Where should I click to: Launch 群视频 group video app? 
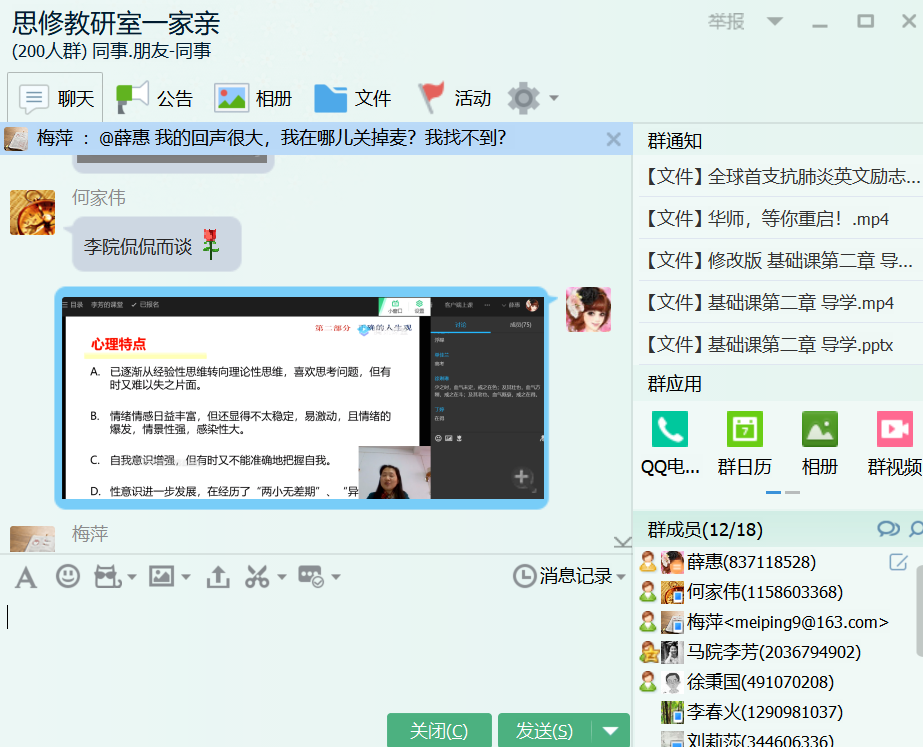click(894, 430)
